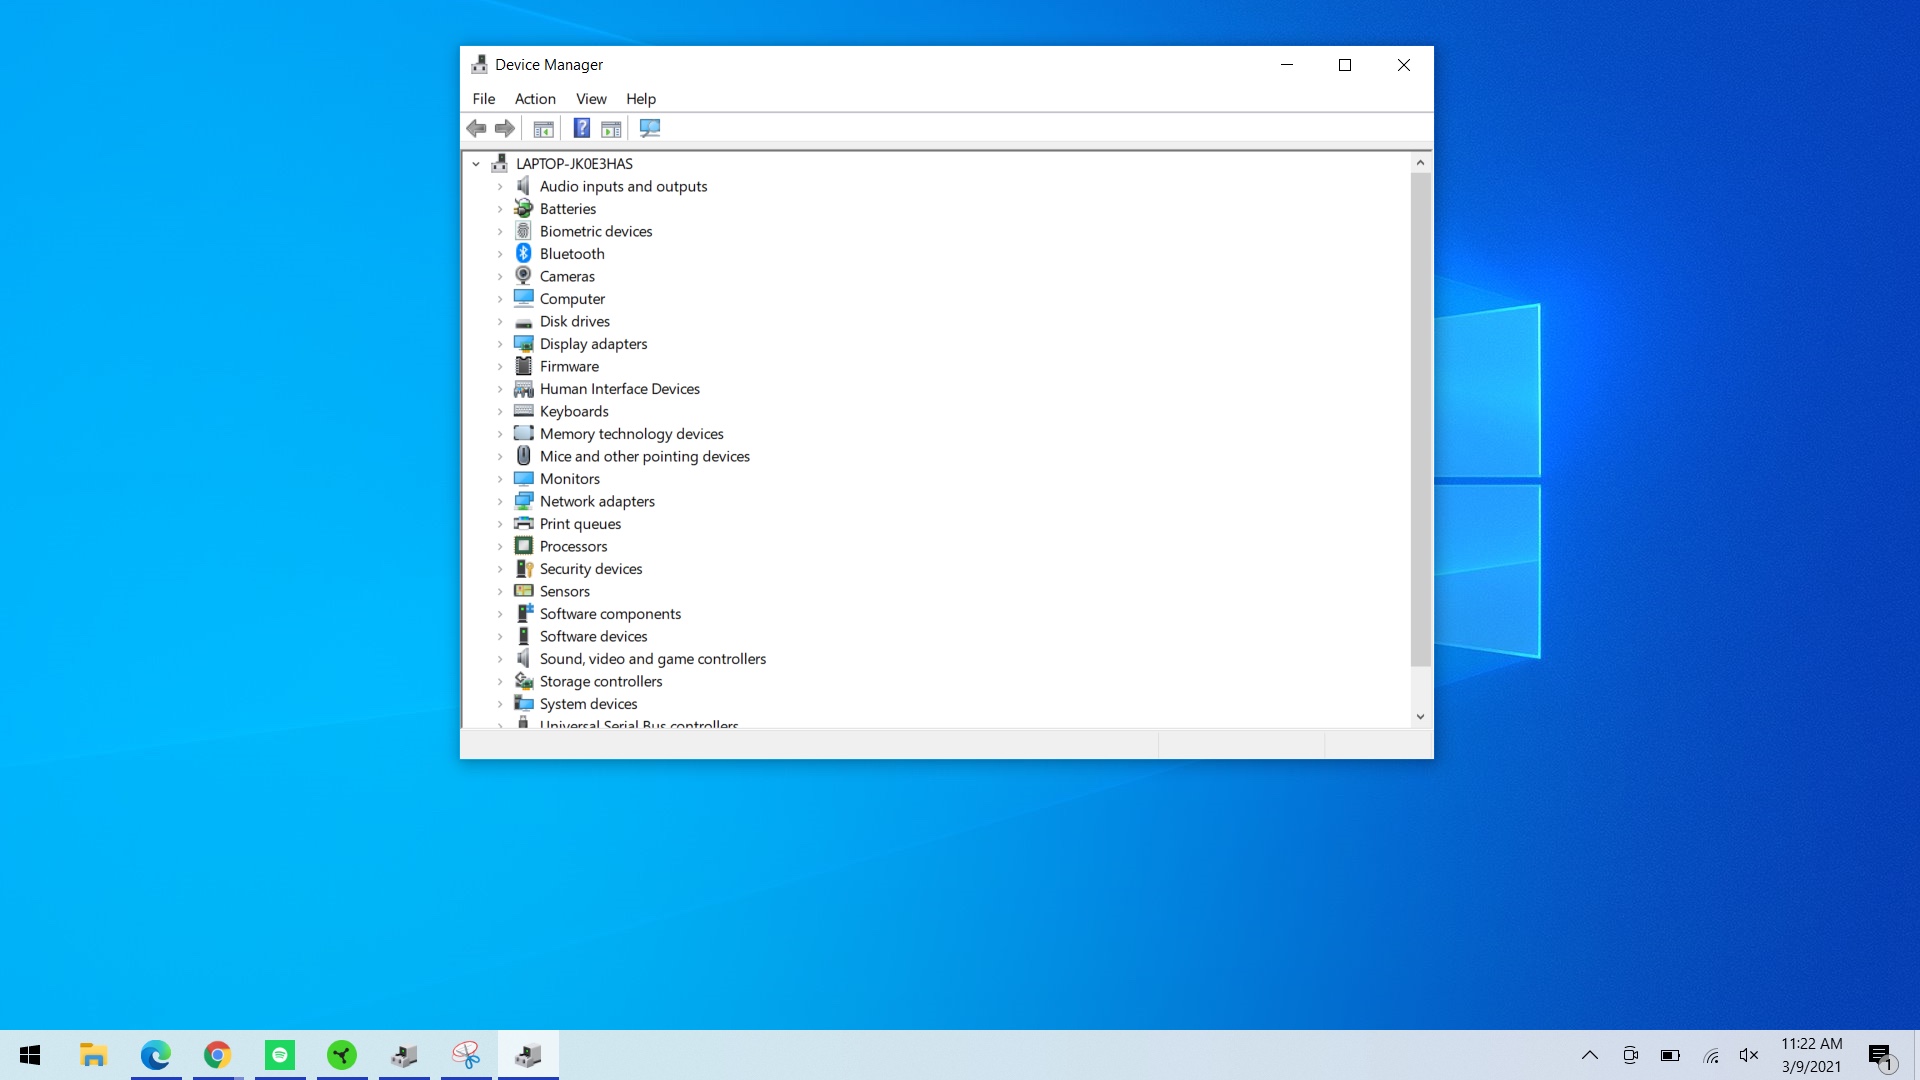Image resolution: width=1920 pixels, height=1080 pixels.
Task: Click the Help menu item
Action: pos(640,98)
